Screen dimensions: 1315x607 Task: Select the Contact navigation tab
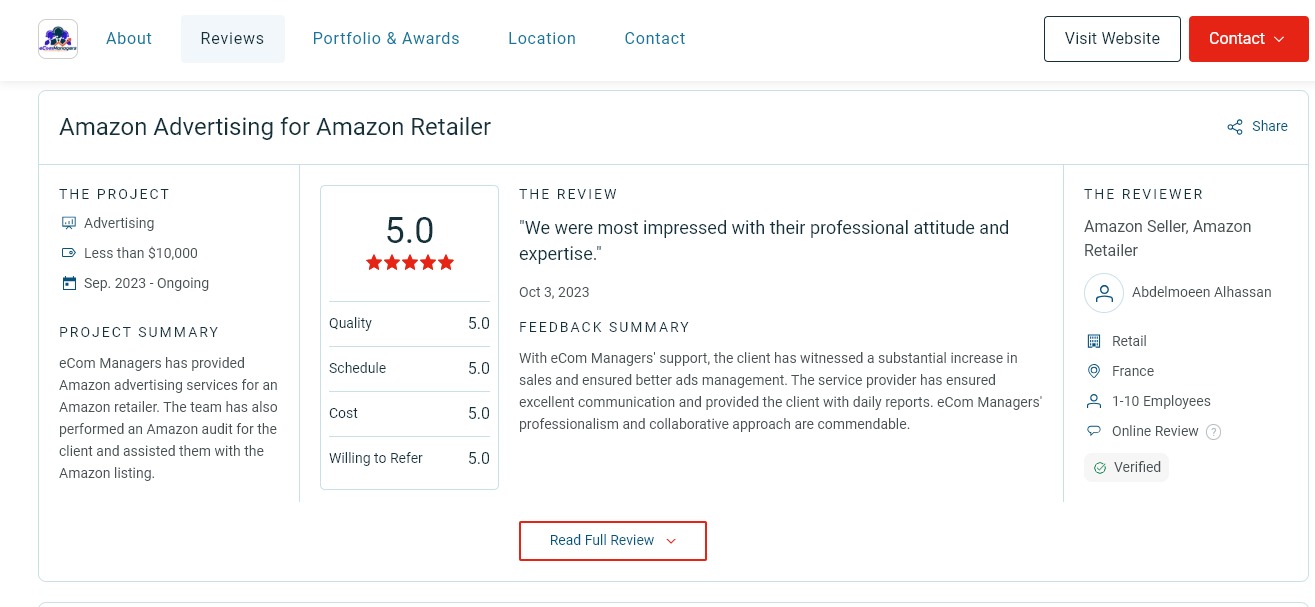click(x=655, y=39)
